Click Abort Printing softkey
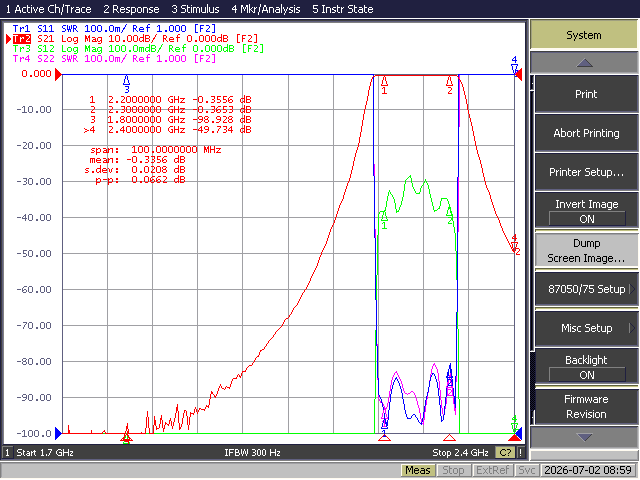640x480 pixels. pyautogui.click(x=586, y=133)
